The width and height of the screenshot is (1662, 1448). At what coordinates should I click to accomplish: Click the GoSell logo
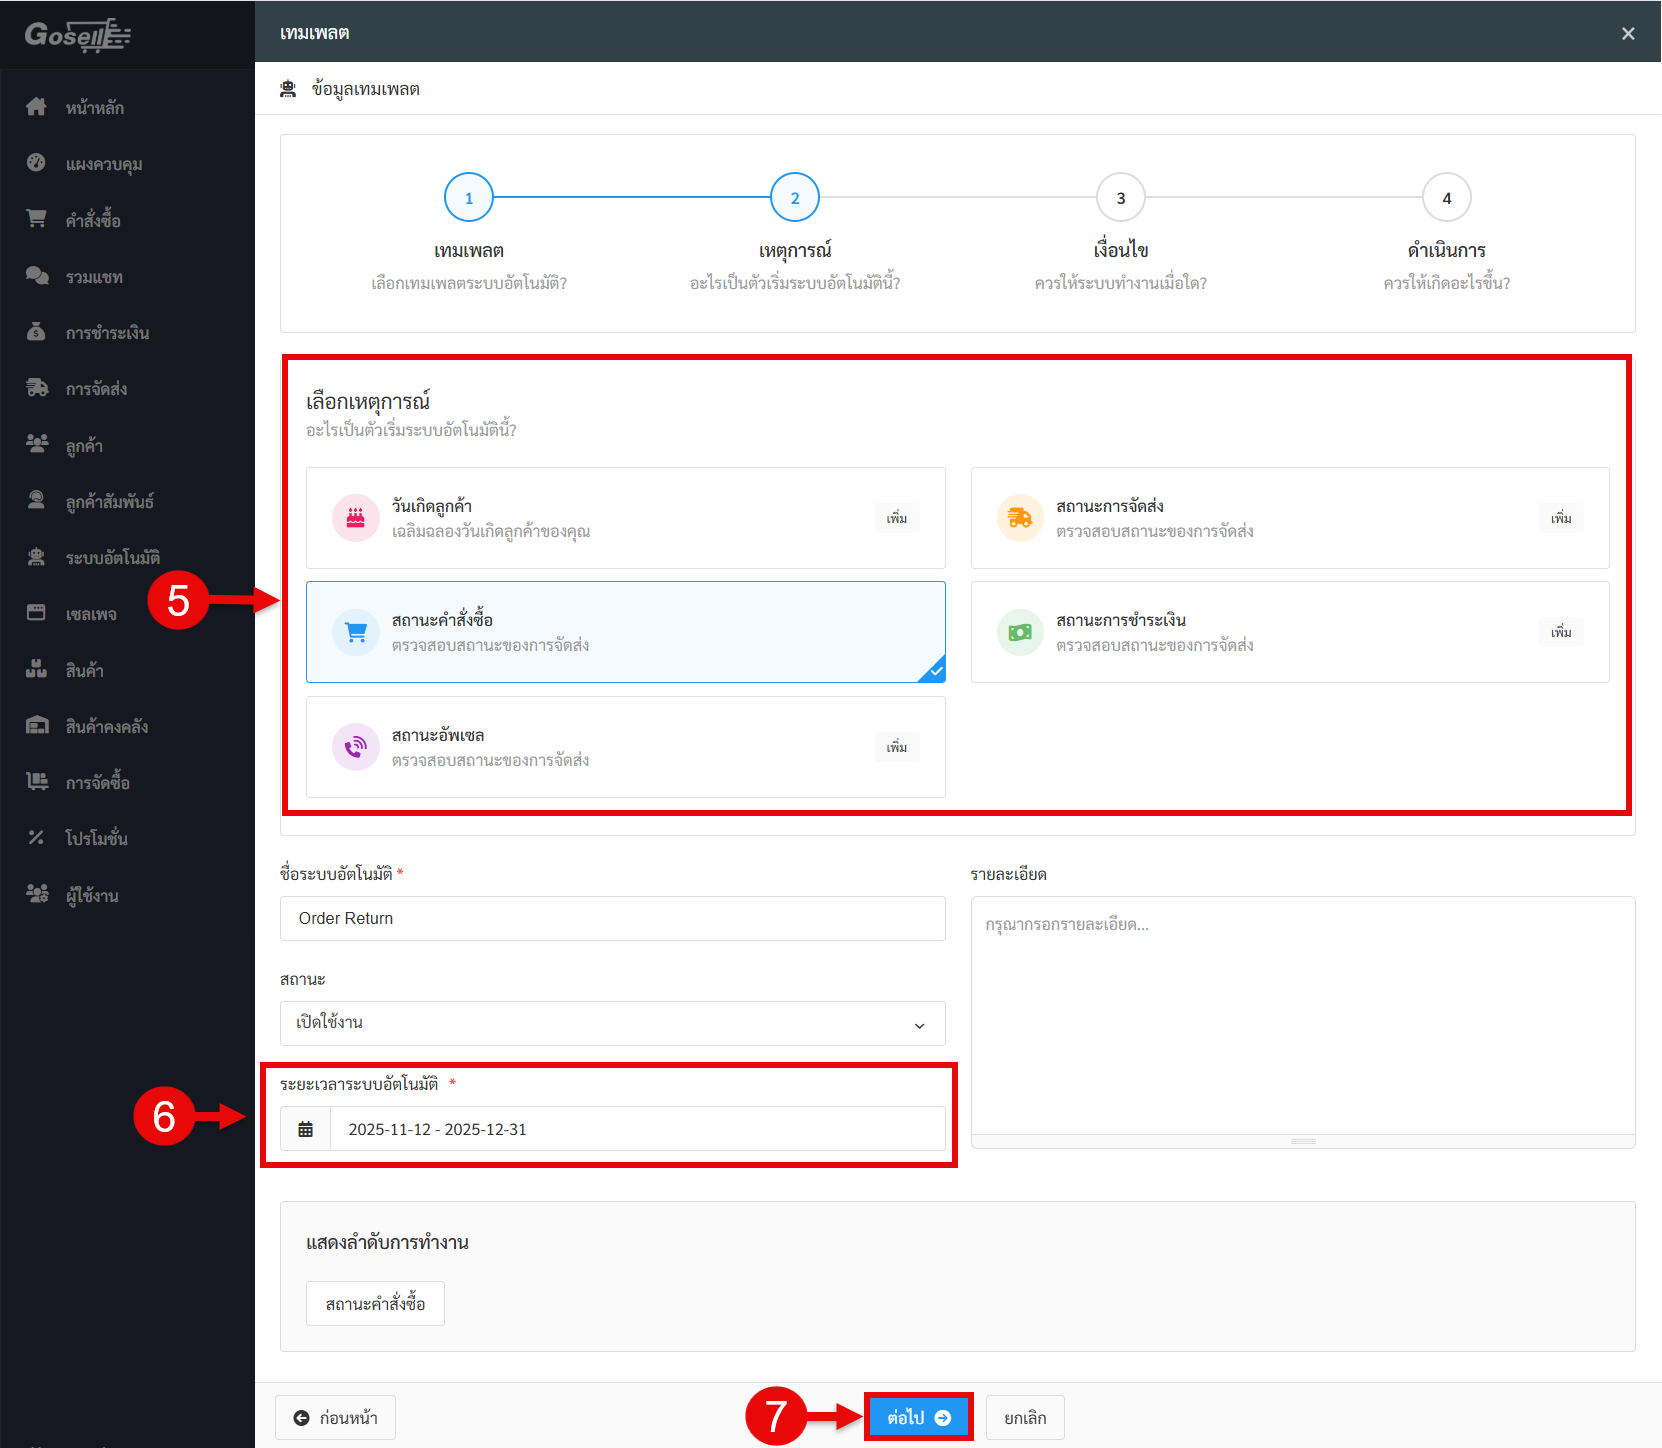[x=78, y=35]
